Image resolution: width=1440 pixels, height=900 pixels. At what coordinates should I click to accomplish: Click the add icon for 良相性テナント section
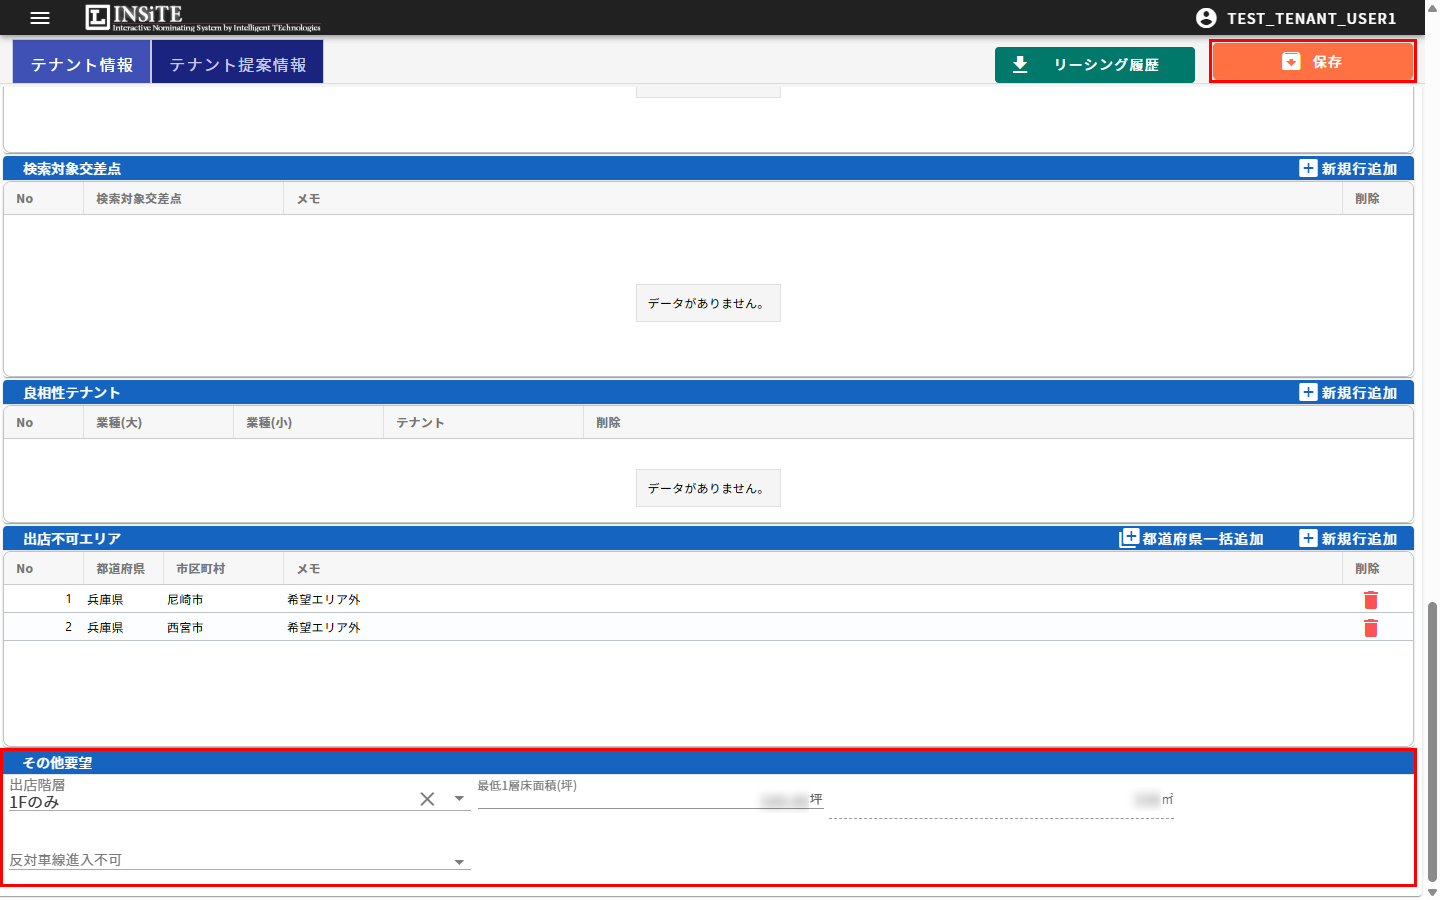[1308, 392]
